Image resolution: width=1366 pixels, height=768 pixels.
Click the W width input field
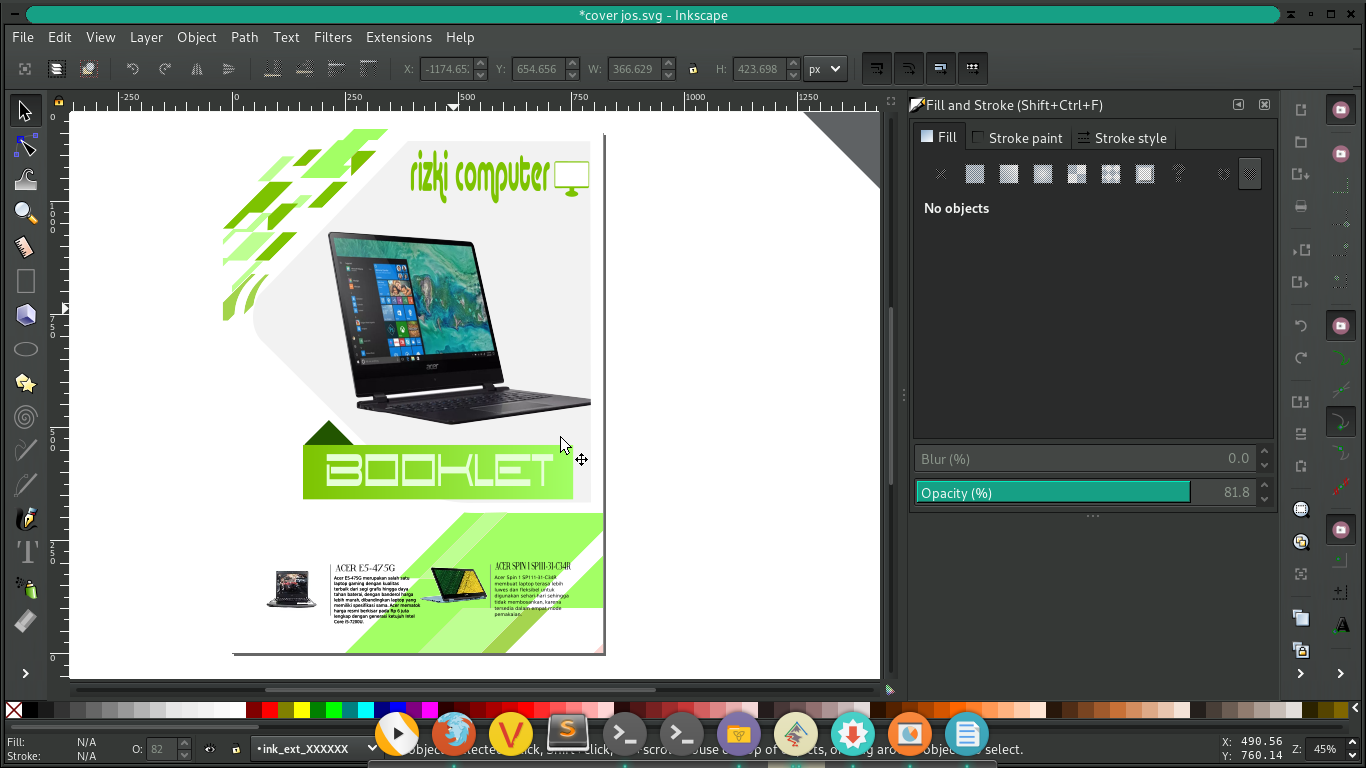click(x=636, y=69)
